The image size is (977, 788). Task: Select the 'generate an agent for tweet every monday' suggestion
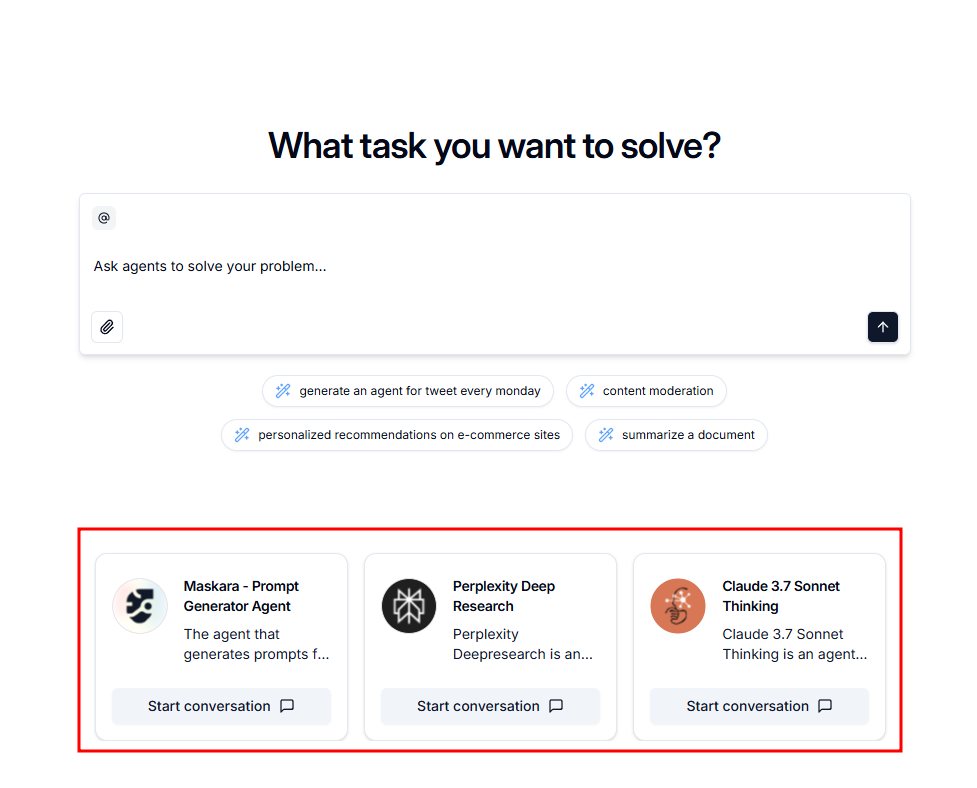click(x=408, y=391)
